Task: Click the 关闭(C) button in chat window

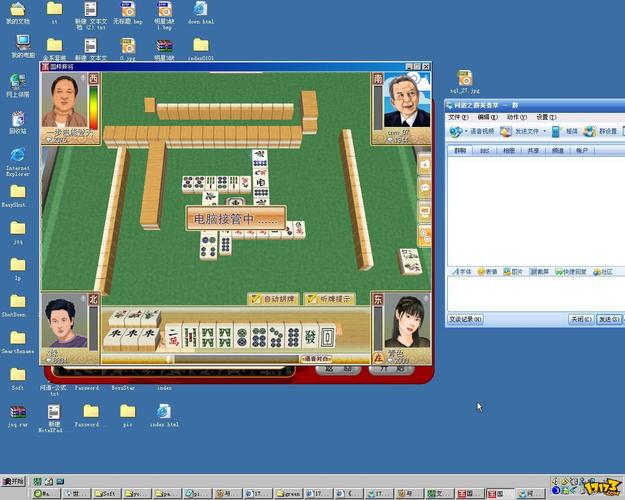Action: click(x=581, y=319)
